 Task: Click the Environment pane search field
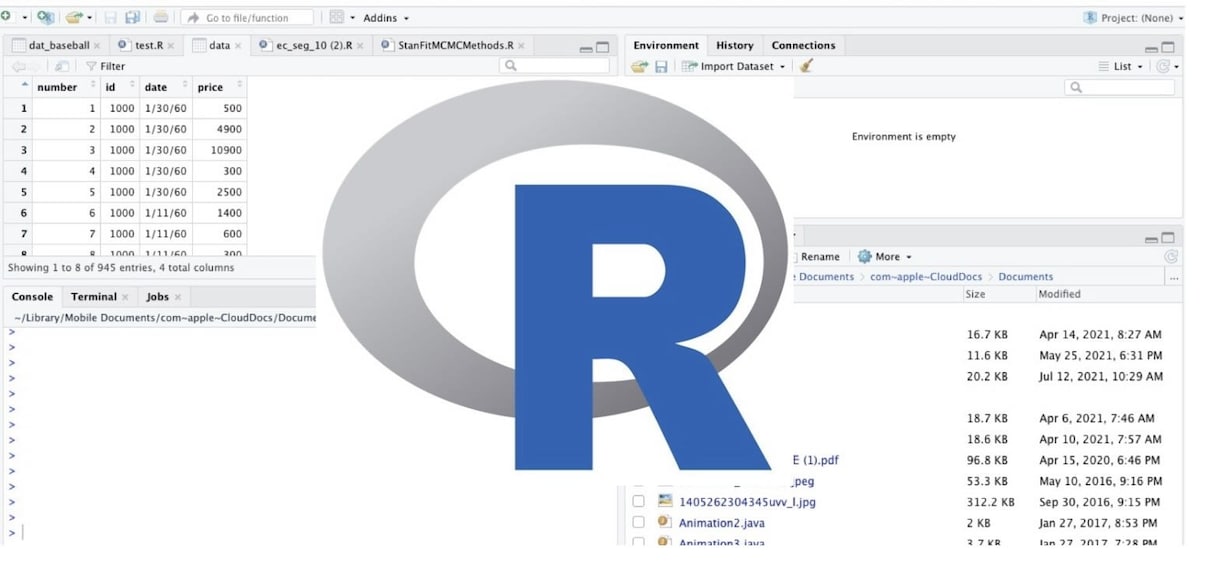coord(1120,87)
